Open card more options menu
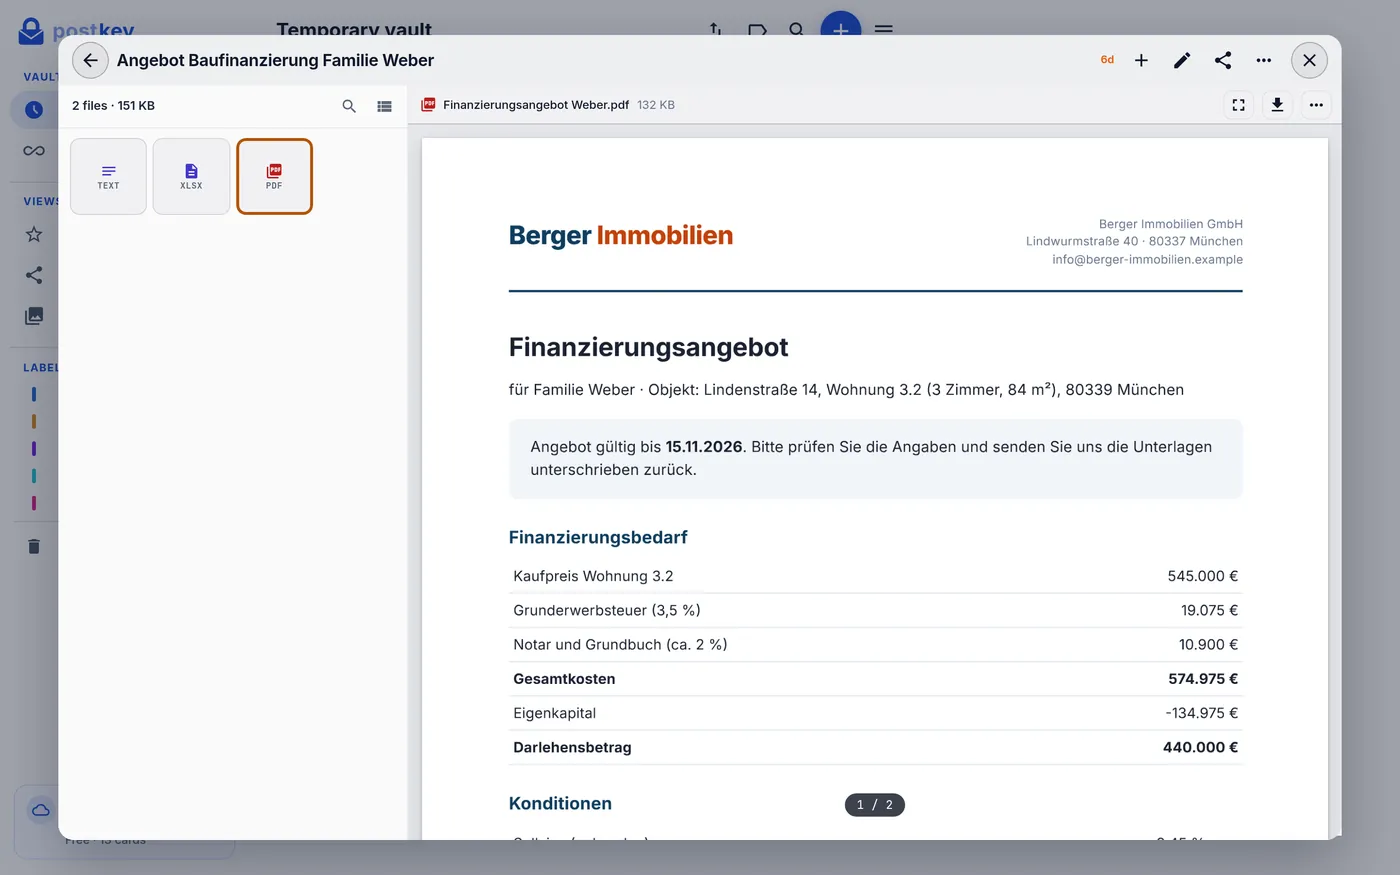Image resolution: width=1400 pixels, height=875 pixels. 1264,60
